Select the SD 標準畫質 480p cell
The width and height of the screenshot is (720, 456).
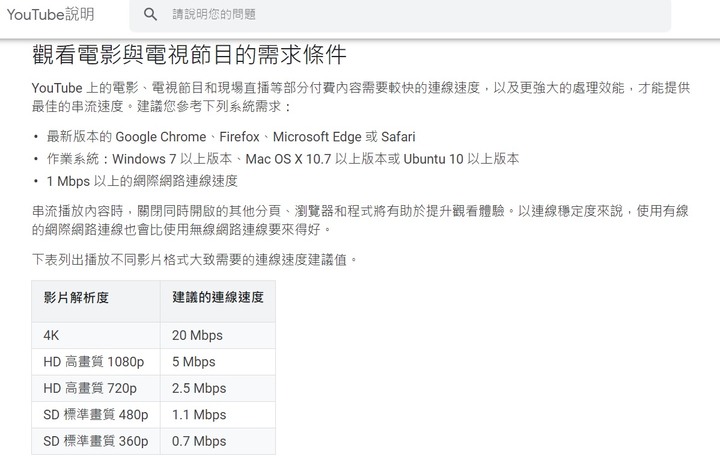[x=96, y=415]
